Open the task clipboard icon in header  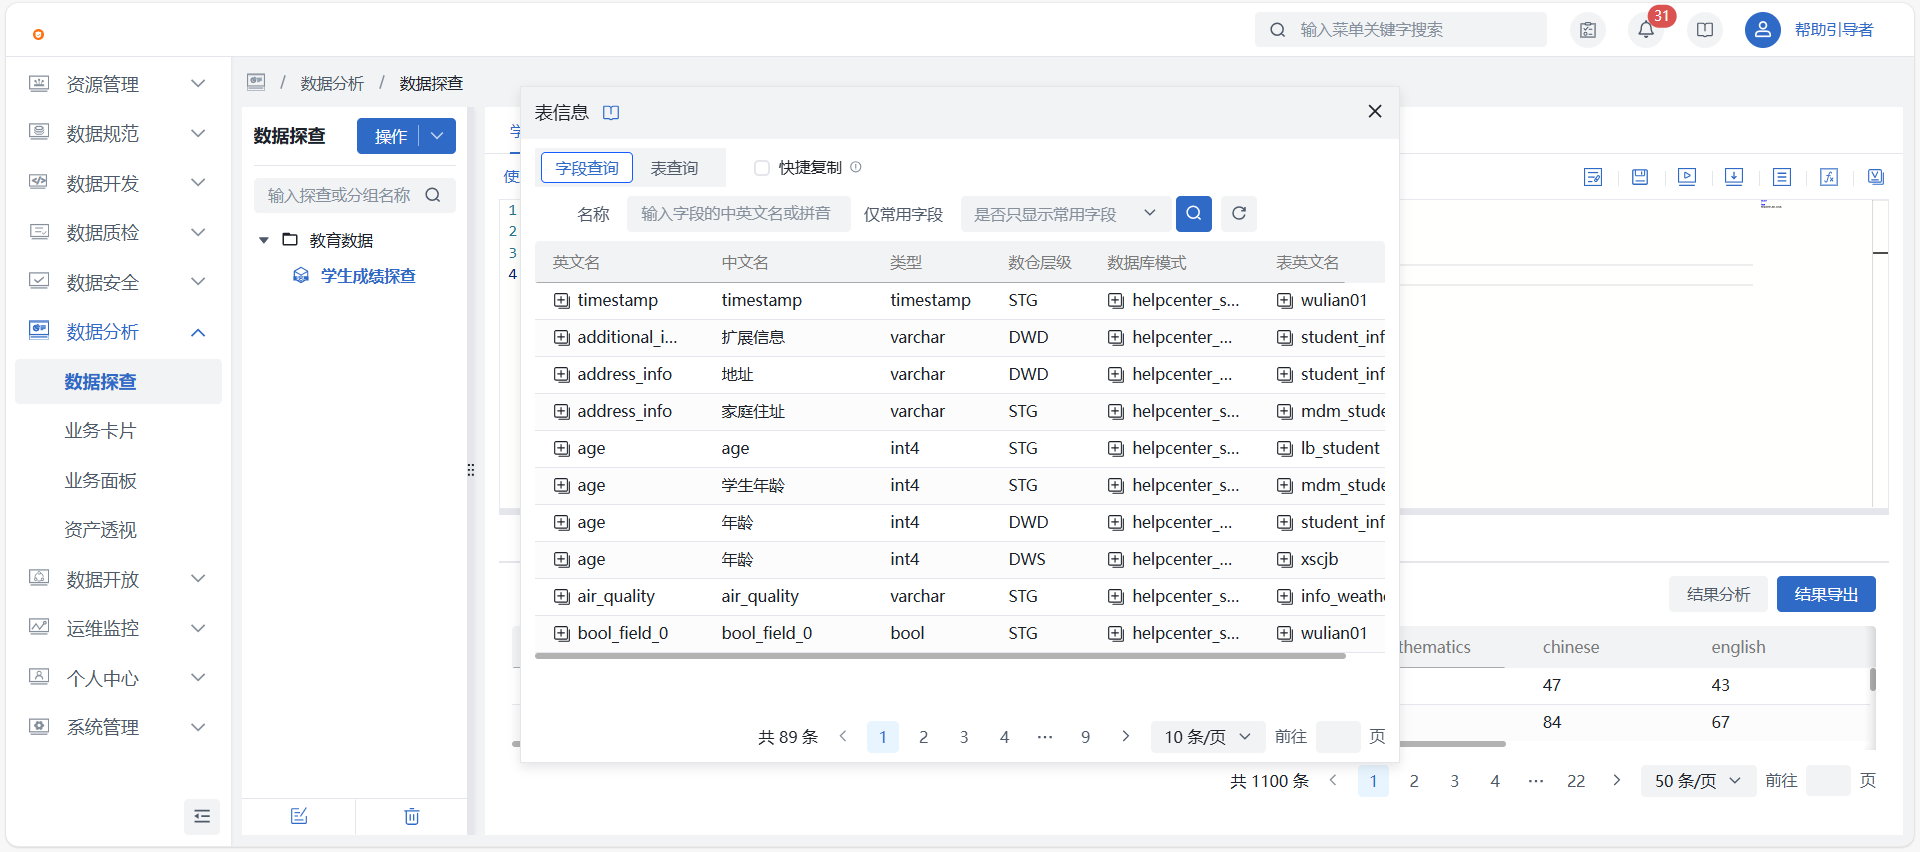1588,30
